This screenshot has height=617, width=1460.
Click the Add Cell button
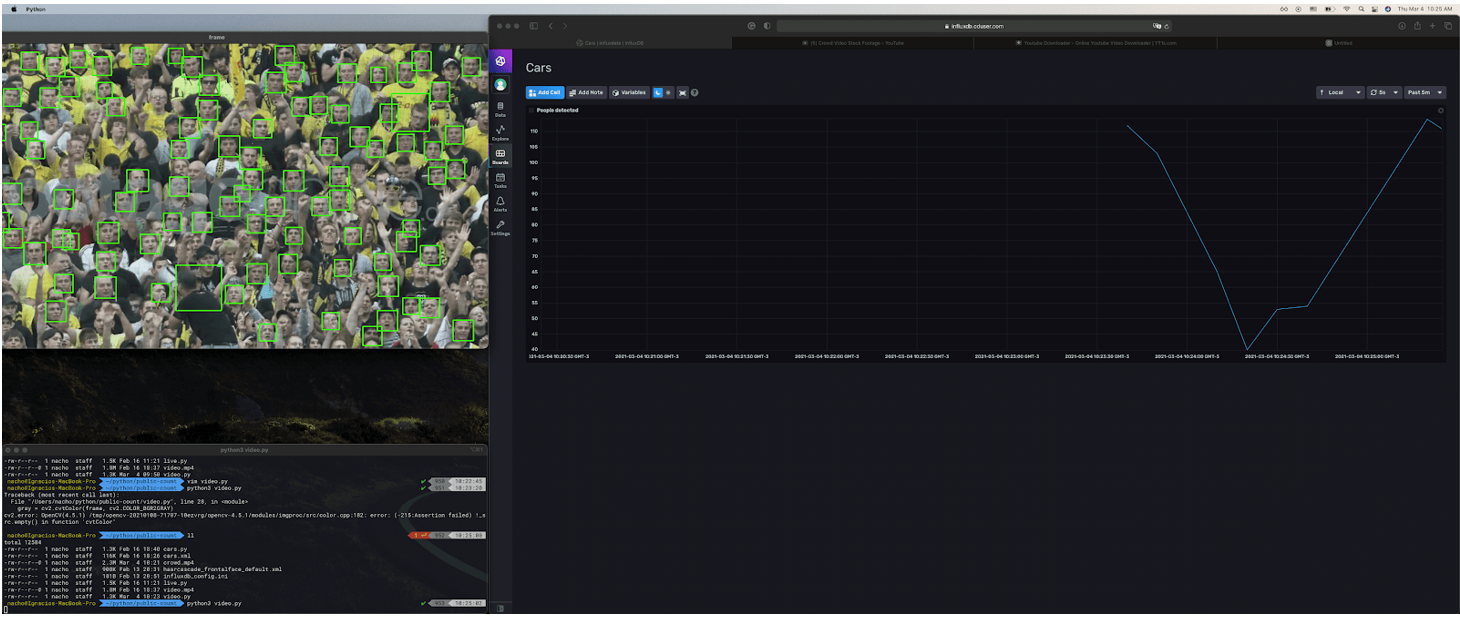tap(545, 92)
